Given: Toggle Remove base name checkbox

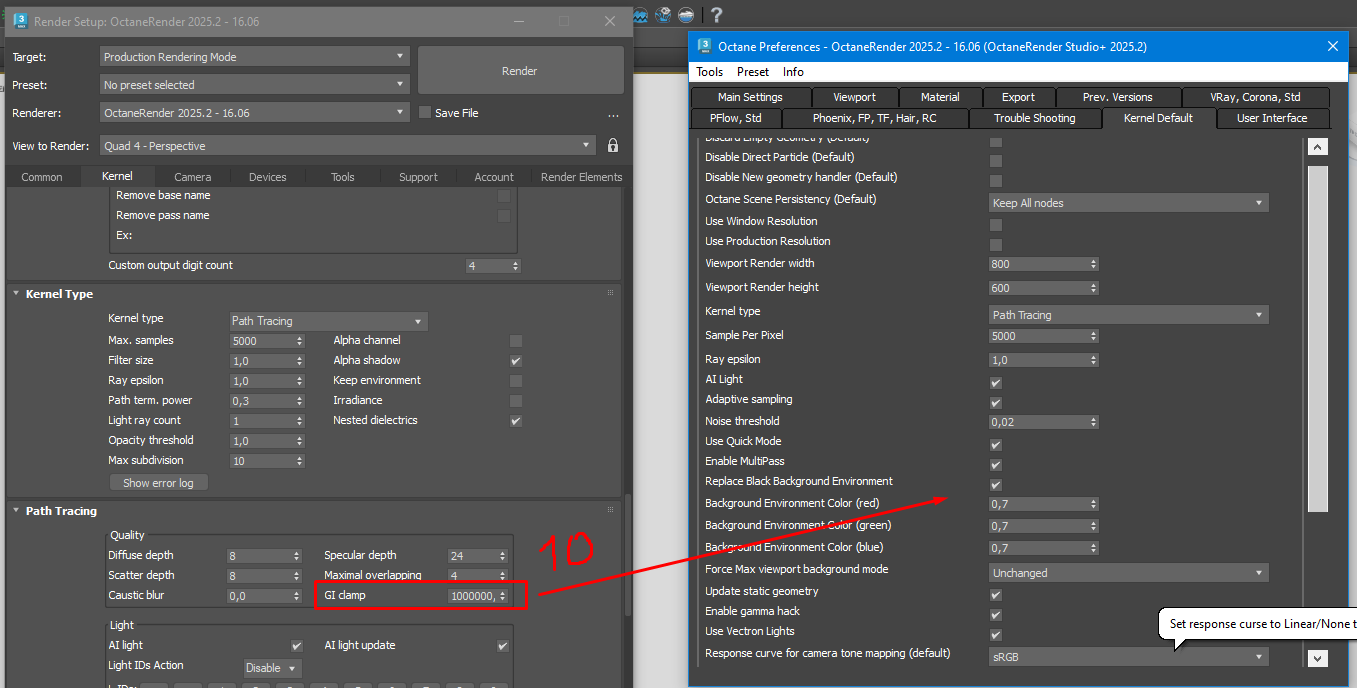Looking at the screenshot, I should tap(504, 196).
